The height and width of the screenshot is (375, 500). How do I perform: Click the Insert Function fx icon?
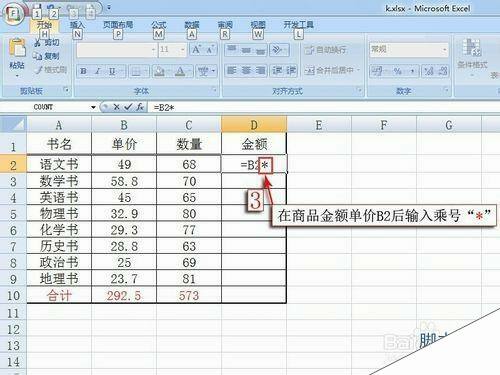click(140, 107)
